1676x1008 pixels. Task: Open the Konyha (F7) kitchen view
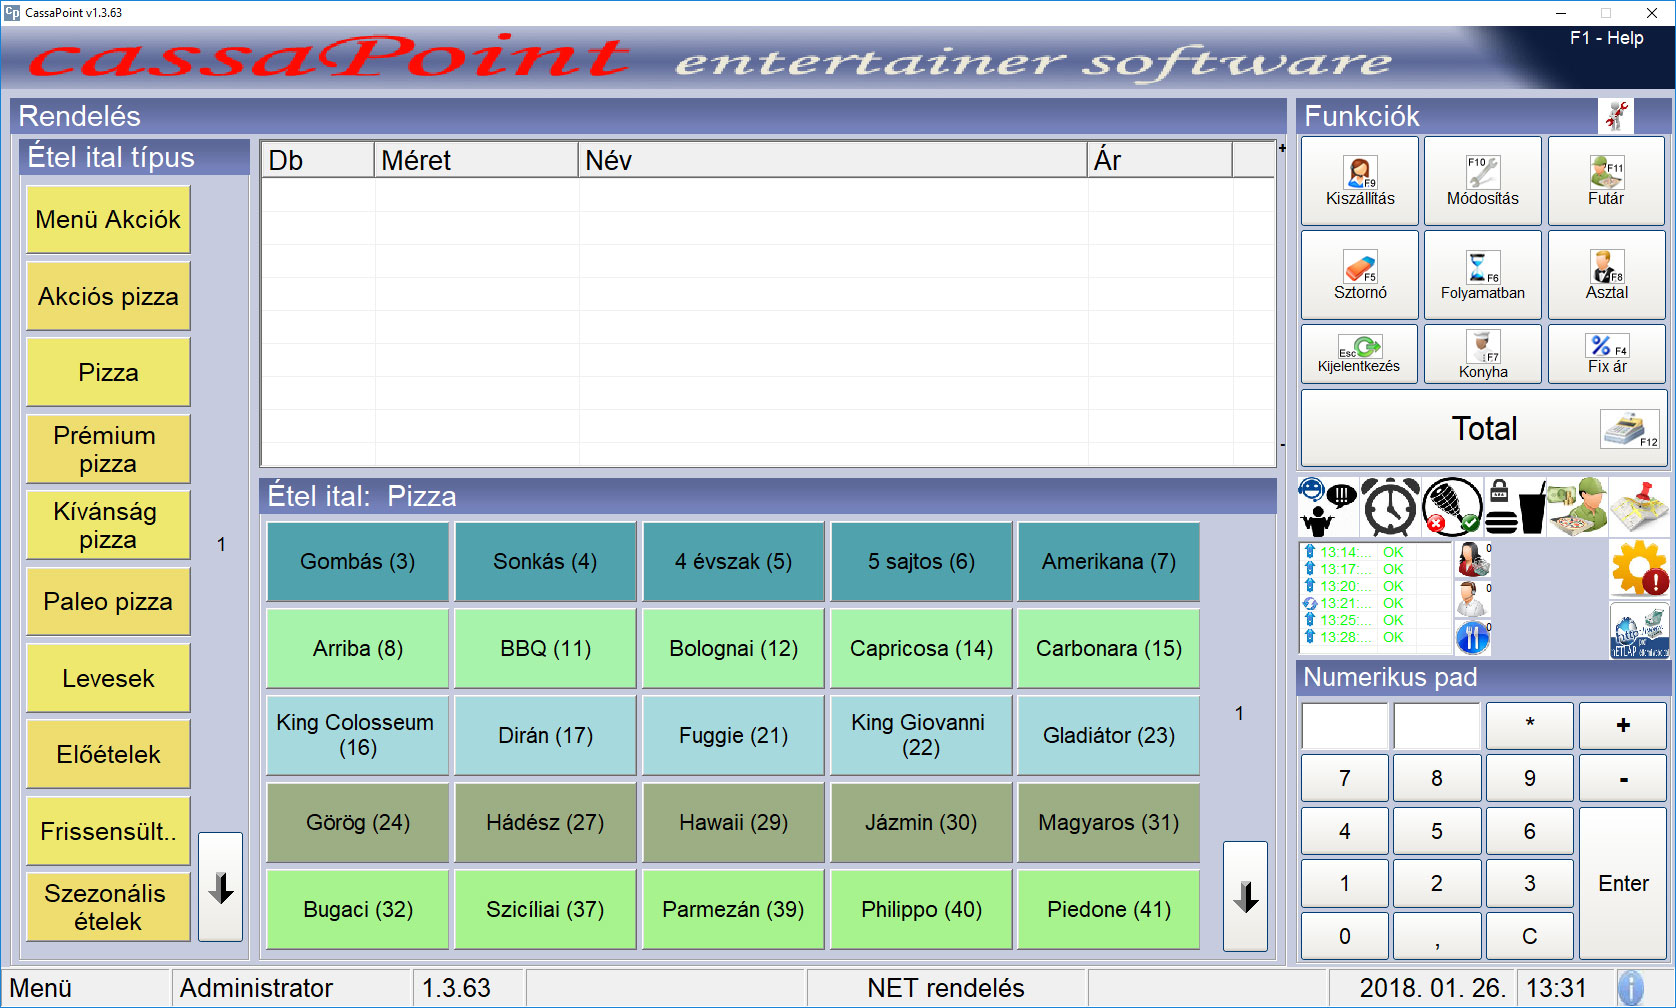pos(1483,354)
